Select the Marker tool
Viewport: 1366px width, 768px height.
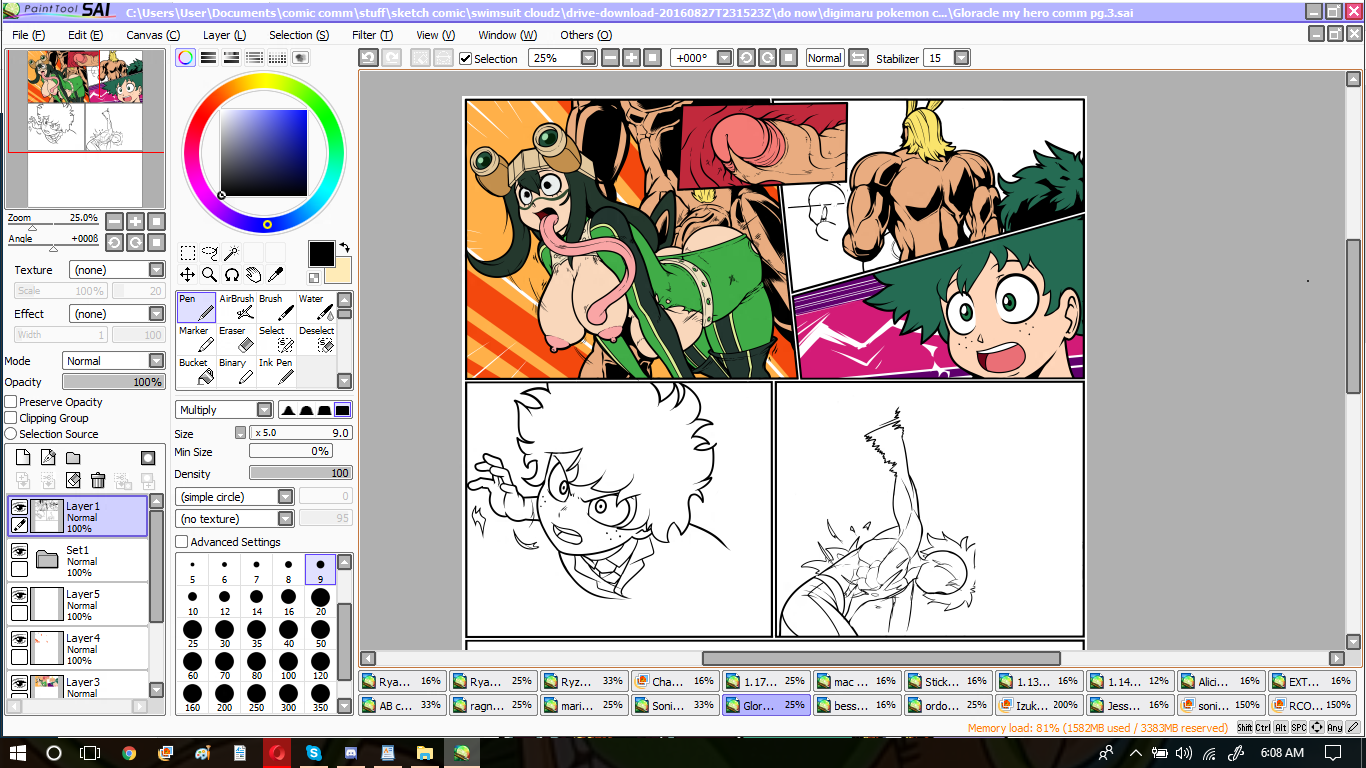(196, 339)
